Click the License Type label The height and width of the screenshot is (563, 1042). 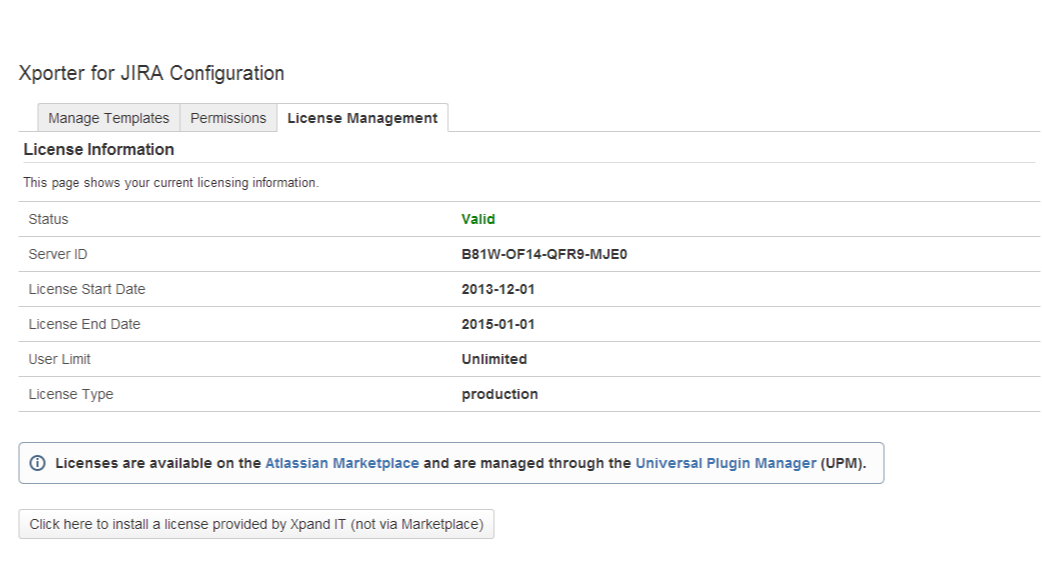(70, 394)
